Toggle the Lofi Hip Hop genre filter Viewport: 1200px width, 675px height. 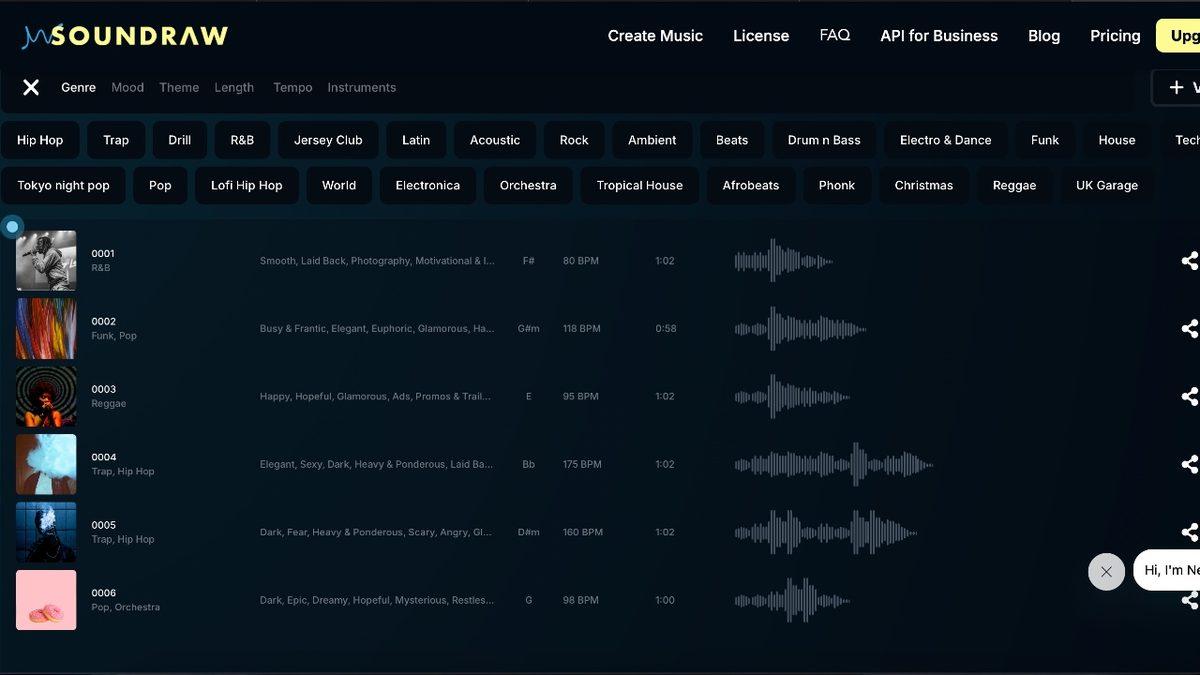(246, 186)
